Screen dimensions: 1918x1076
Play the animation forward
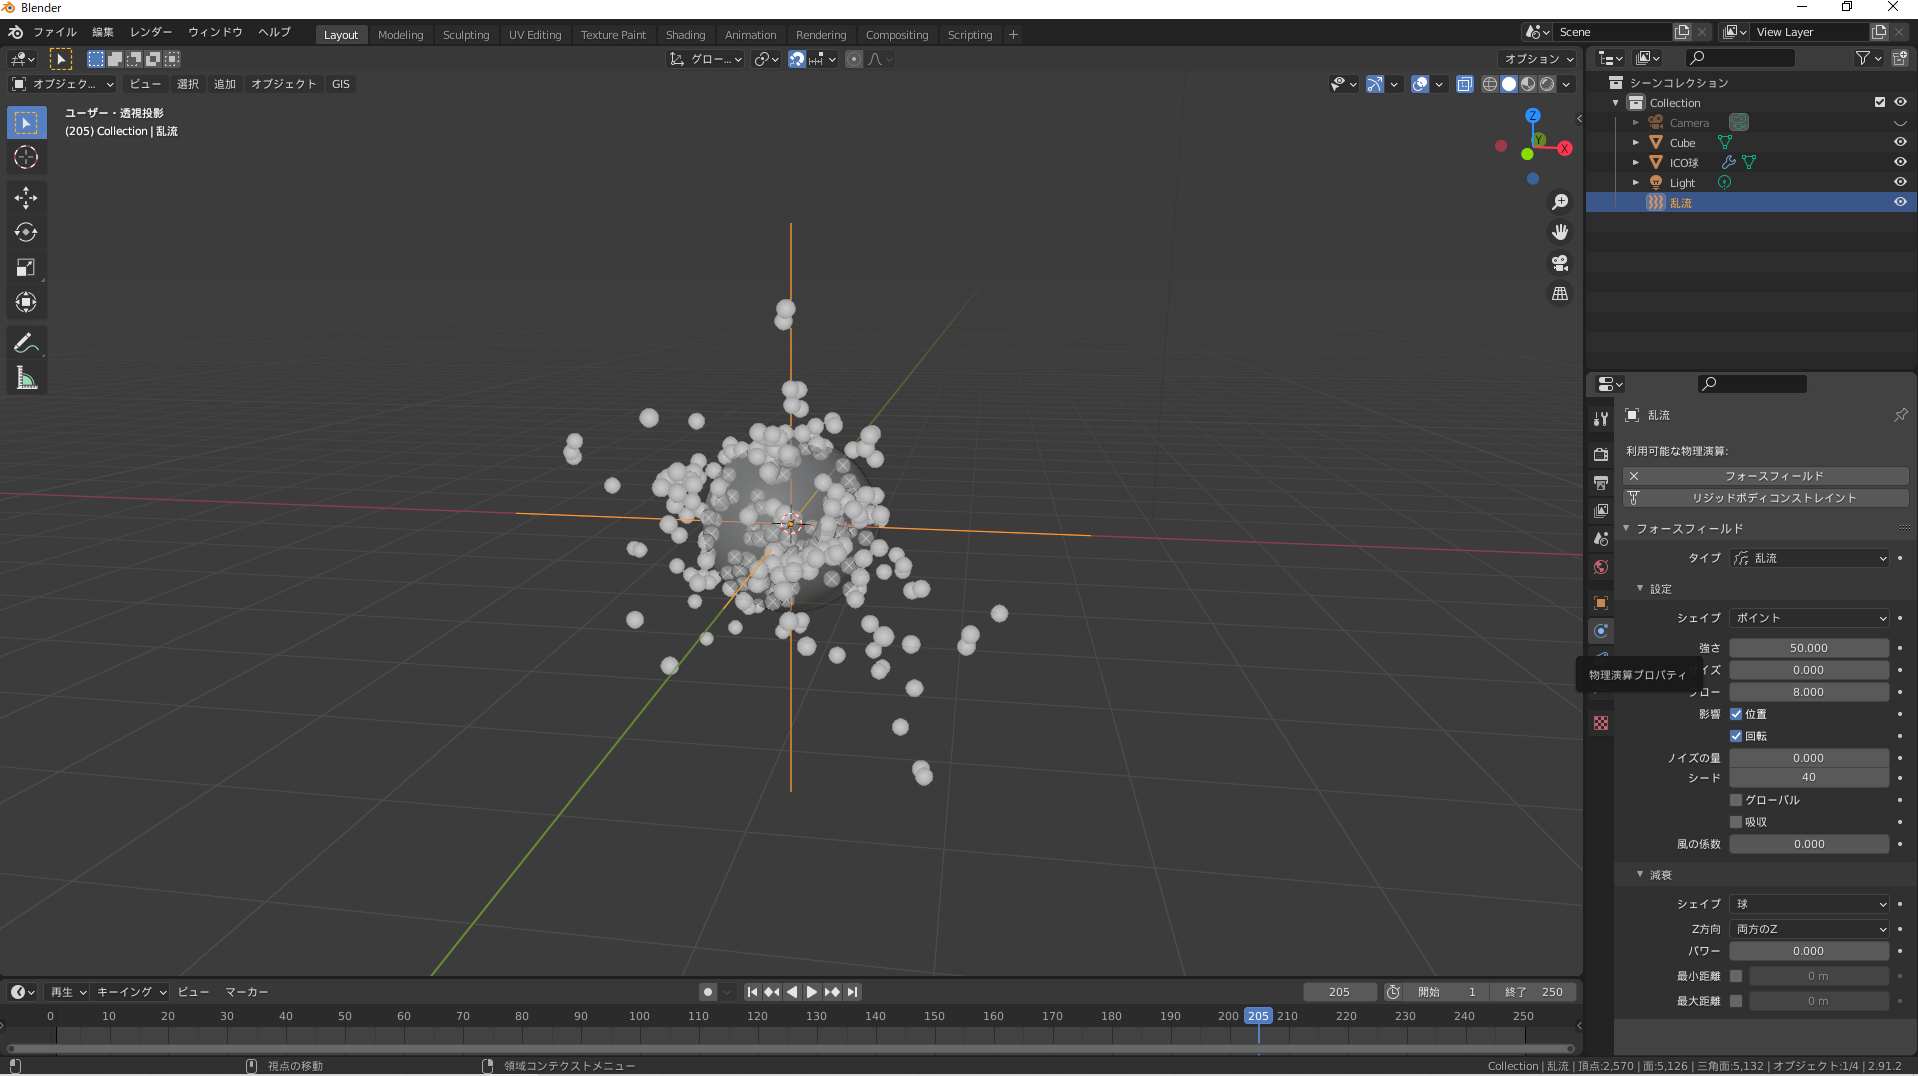click(812, 992)
